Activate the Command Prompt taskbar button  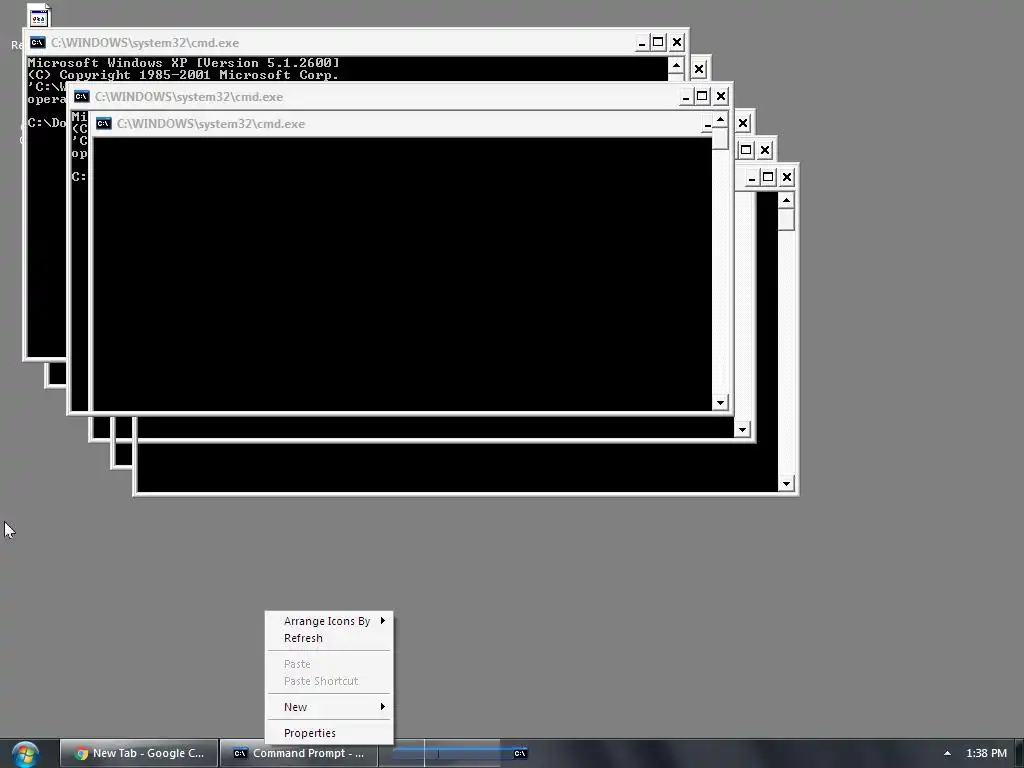(x=298, y=753)
